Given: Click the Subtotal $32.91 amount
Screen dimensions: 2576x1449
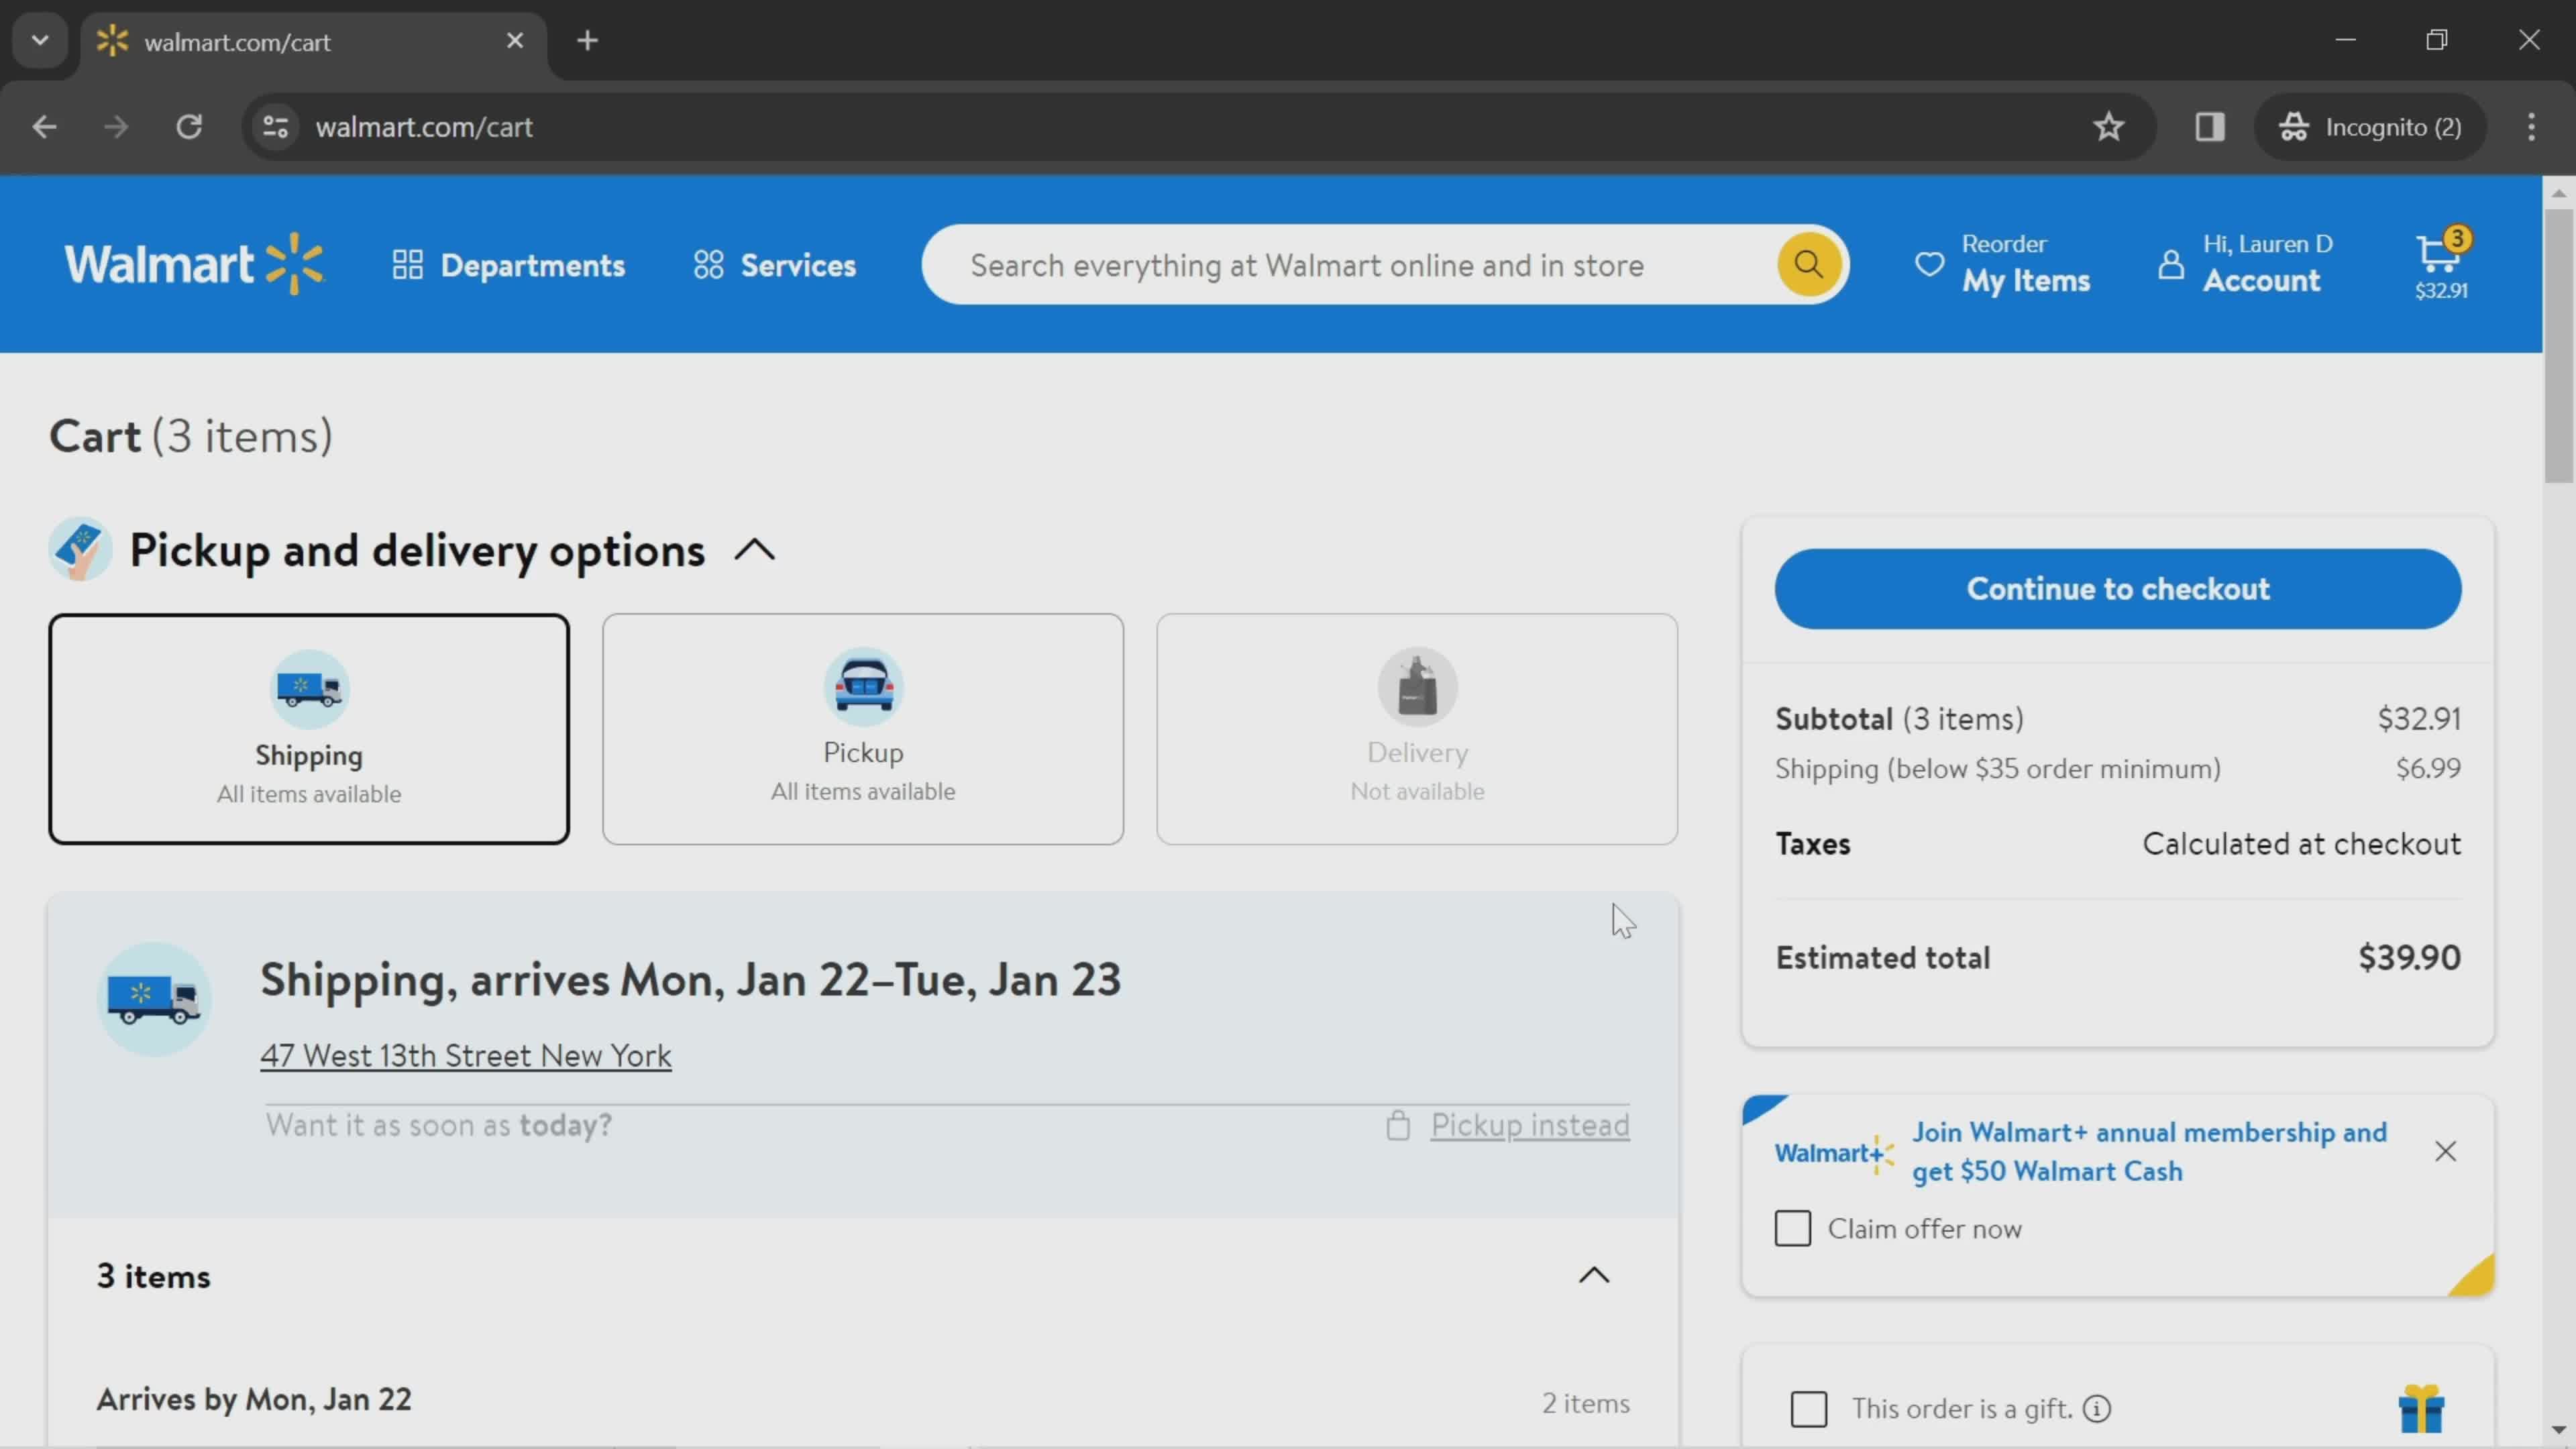Looking at the screenshot, I should [x=2420, y=719].
